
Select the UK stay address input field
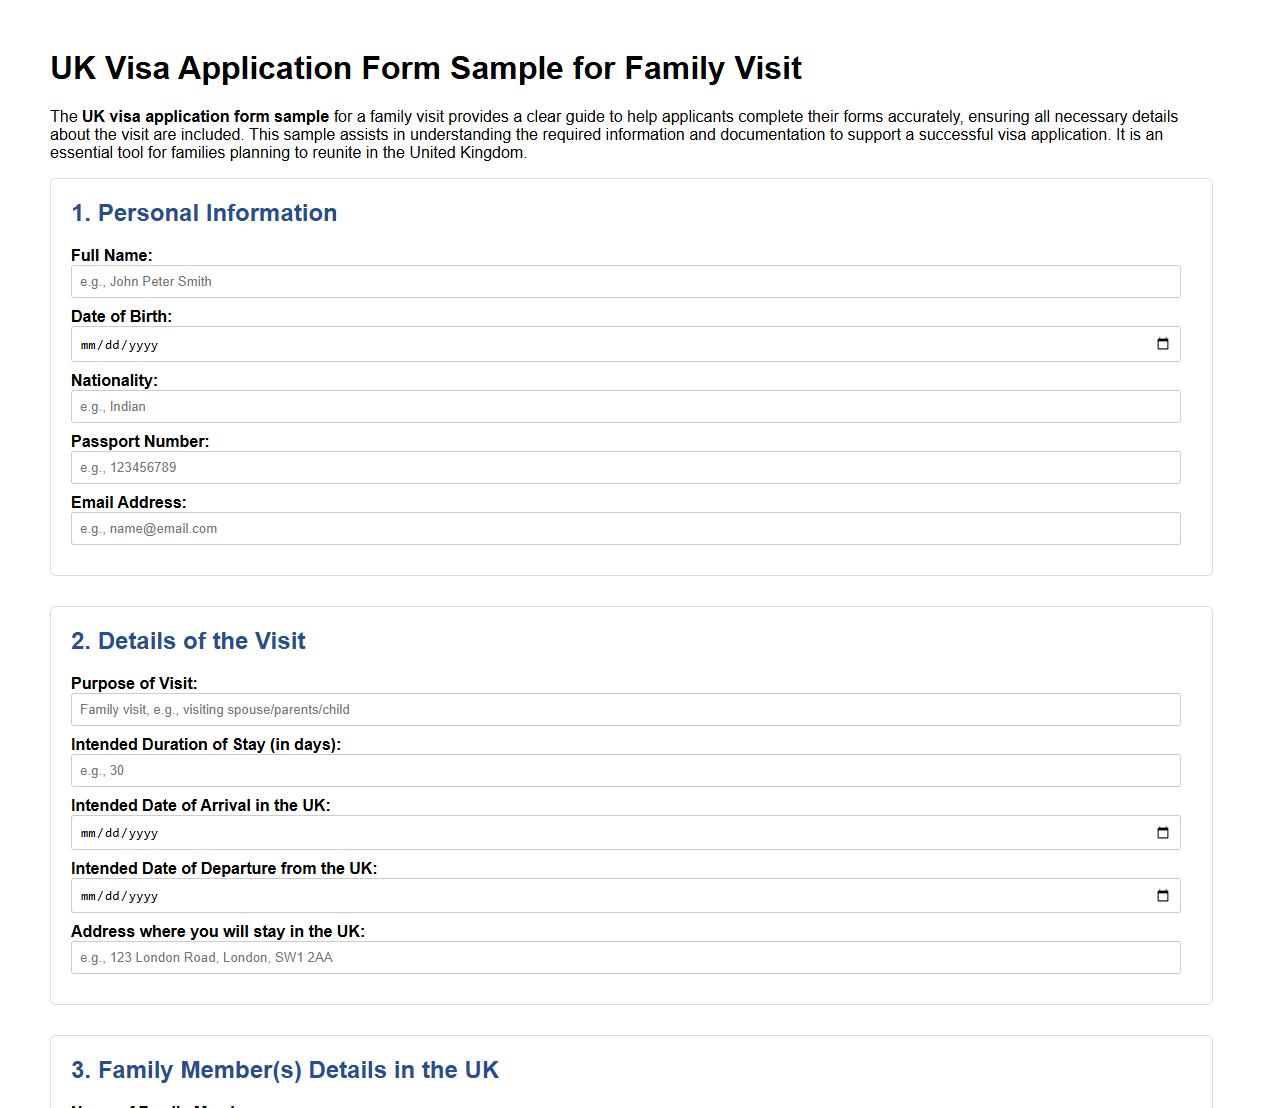625,957
